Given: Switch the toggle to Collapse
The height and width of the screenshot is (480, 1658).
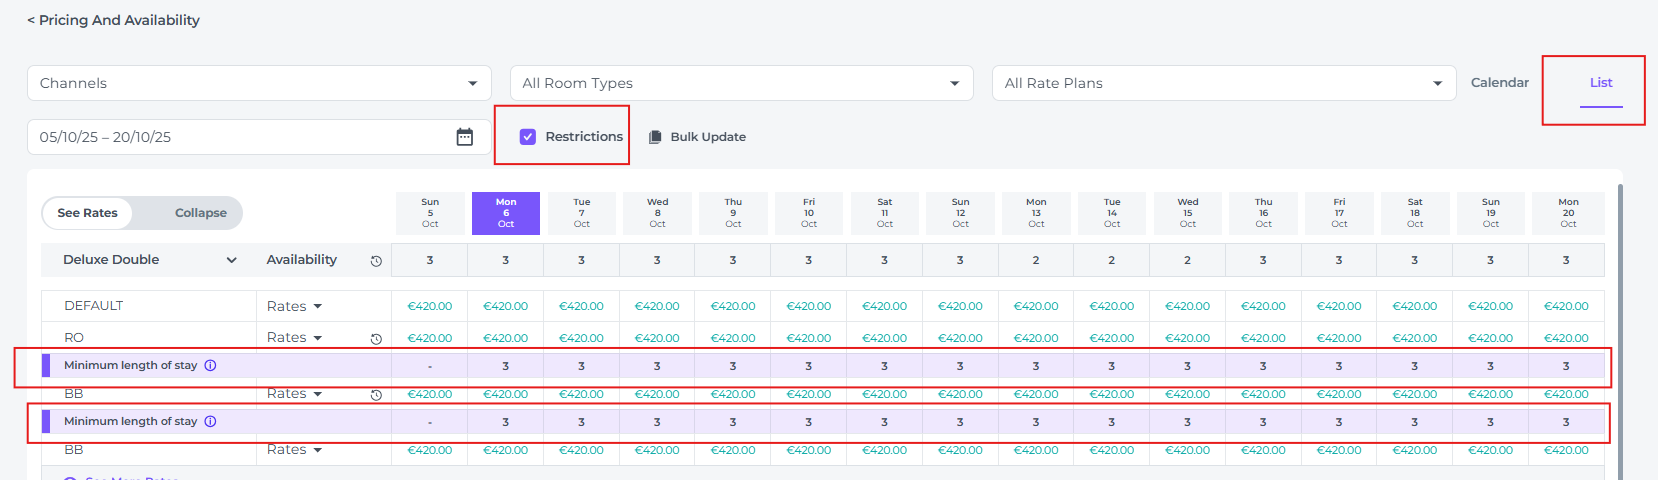Looking at the screenshot, I should point(200,213).
